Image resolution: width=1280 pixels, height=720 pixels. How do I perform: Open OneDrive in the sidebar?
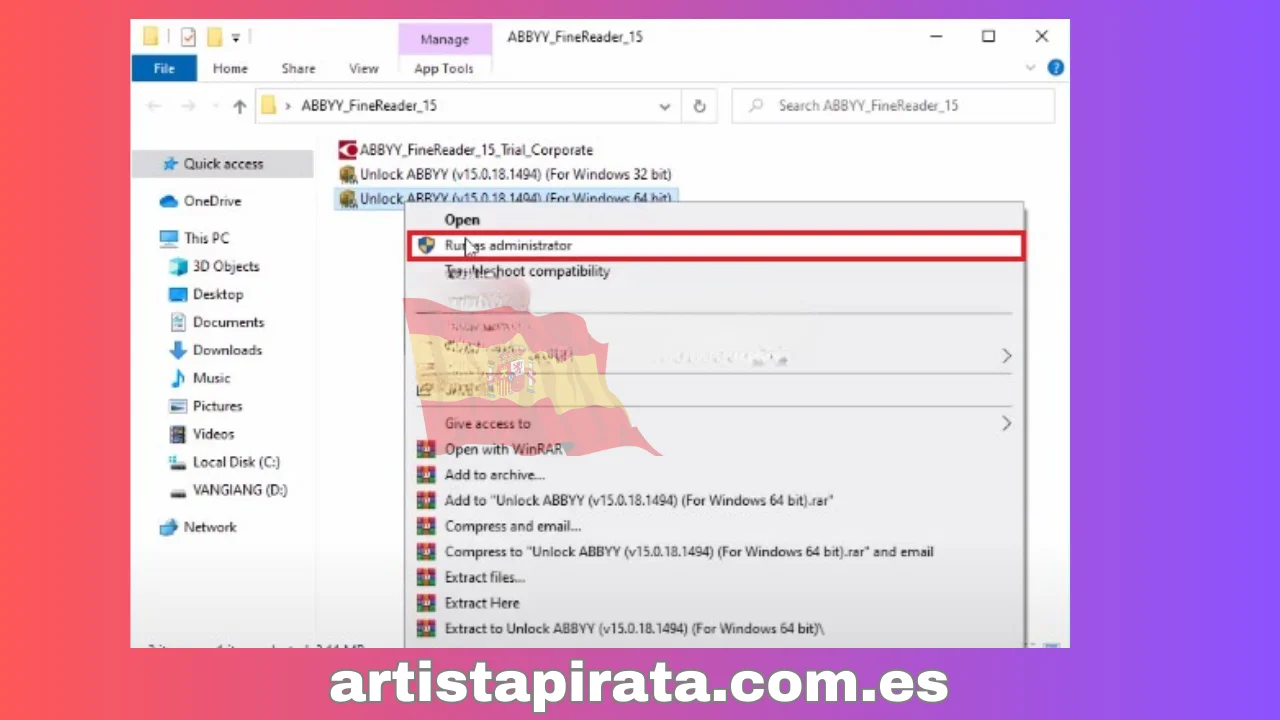(212, 201)
